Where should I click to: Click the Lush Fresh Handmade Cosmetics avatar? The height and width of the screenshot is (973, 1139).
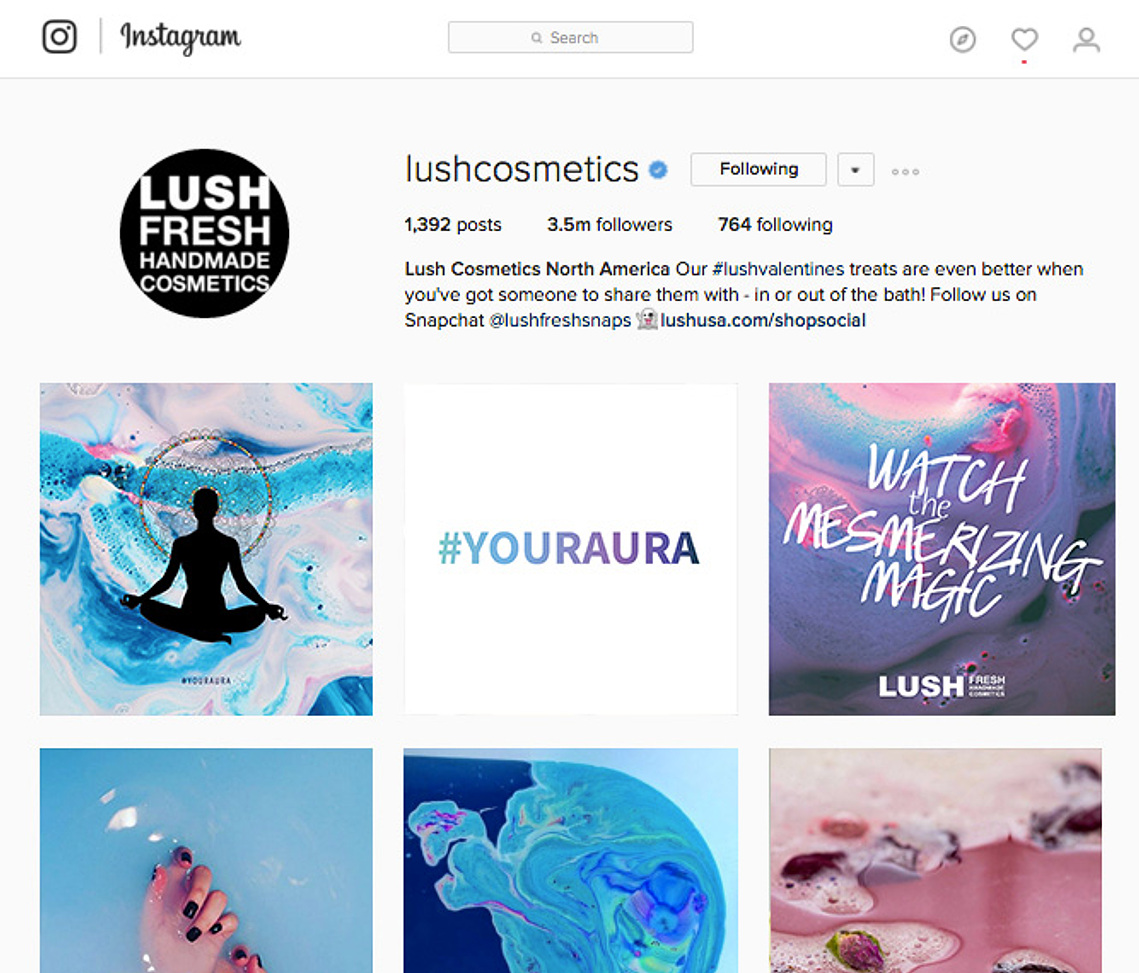pyautogui.click(x=204, y=233)
